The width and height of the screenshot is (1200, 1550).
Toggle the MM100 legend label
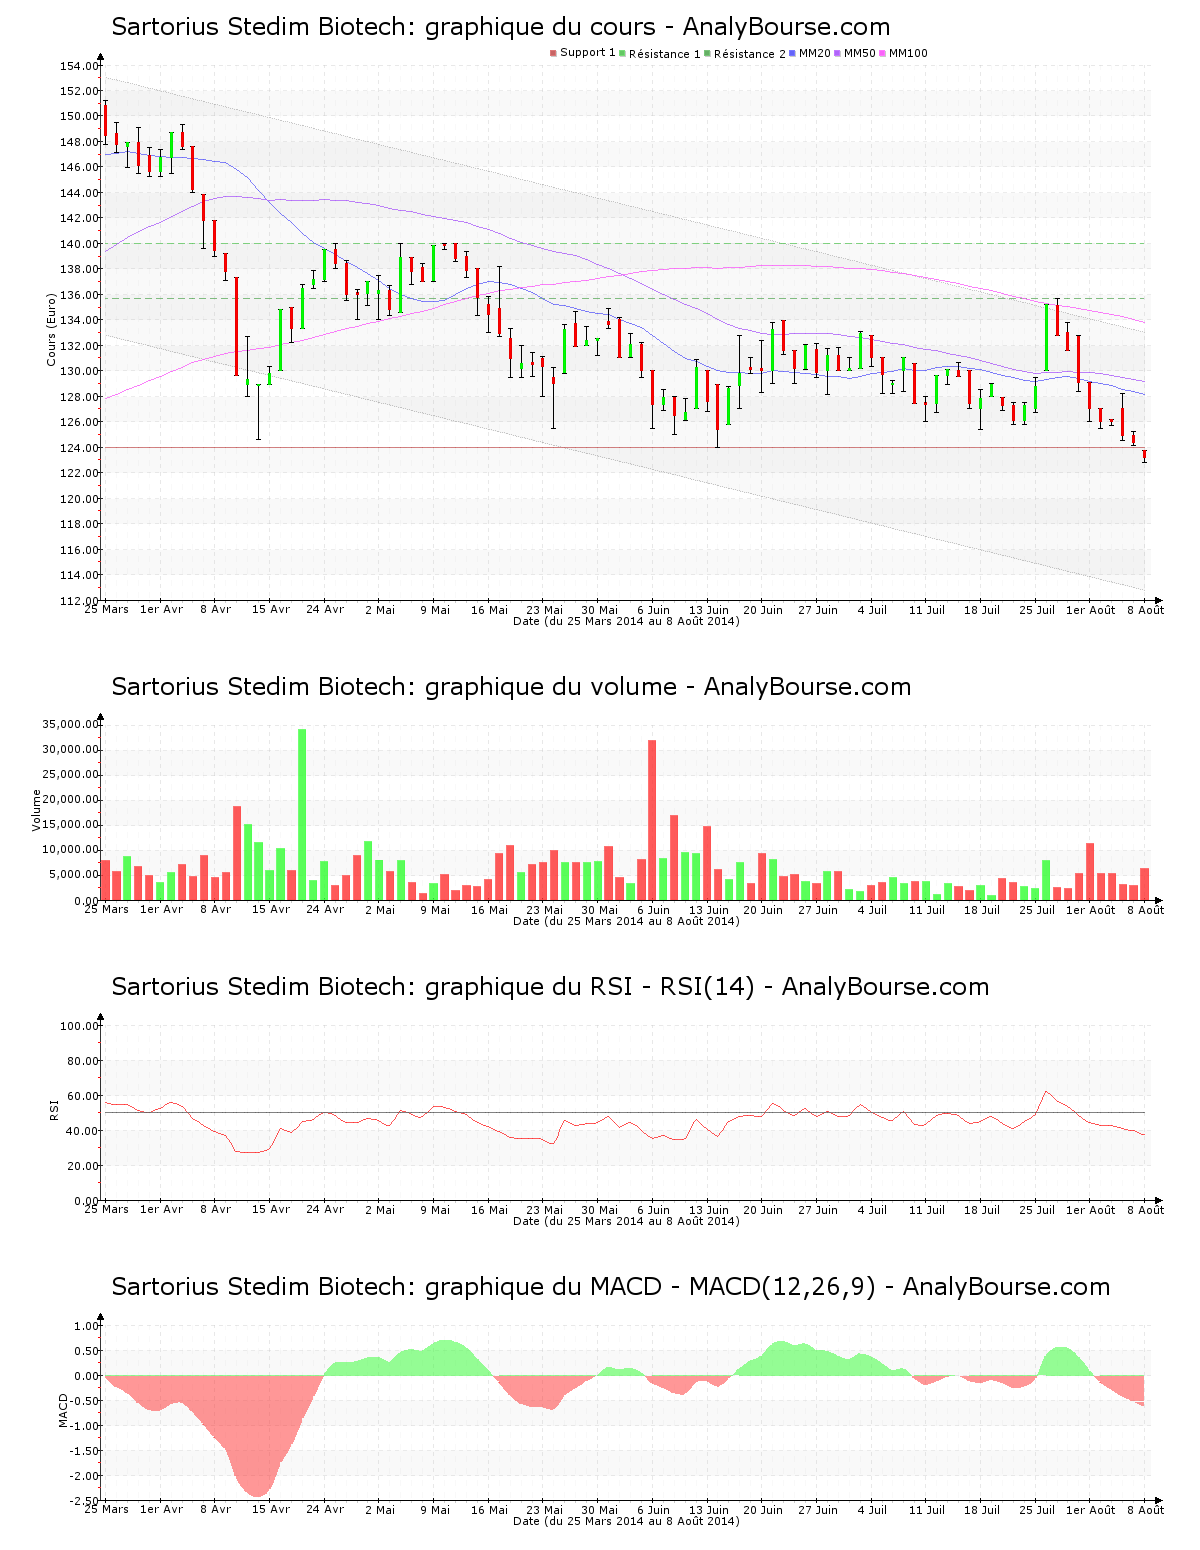click(908, 53)
